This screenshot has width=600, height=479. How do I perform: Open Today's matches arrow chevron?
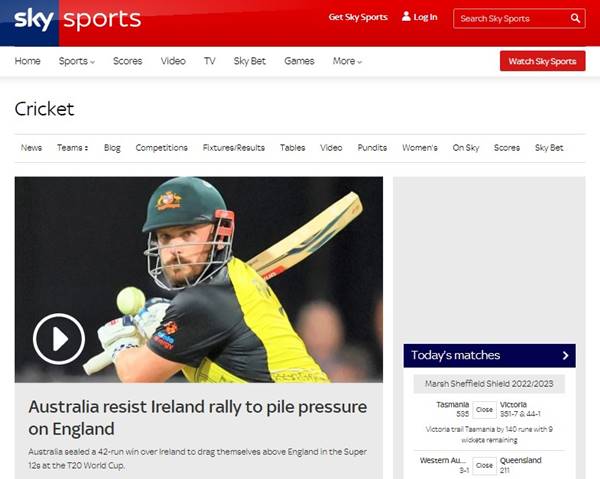[x=566, y=355]
